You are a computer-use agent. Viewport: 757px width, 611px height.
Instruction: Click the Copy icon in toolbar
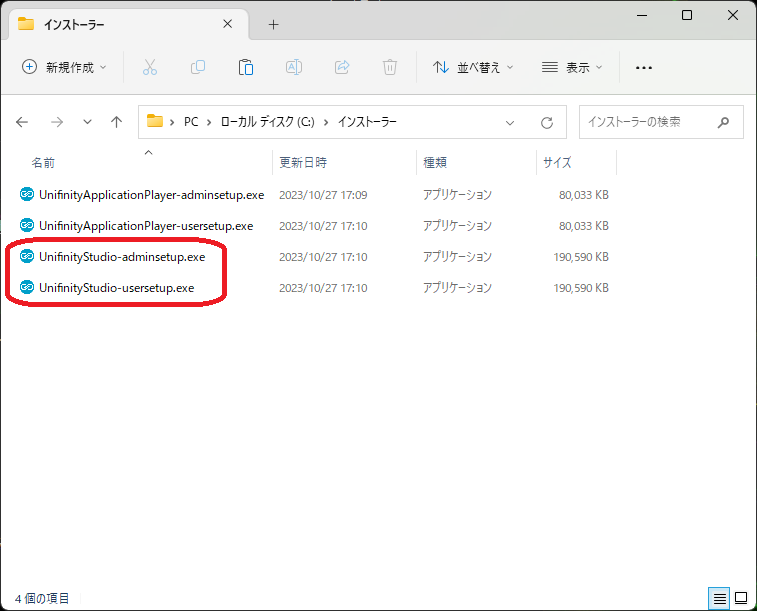click(x=198, y=67)
